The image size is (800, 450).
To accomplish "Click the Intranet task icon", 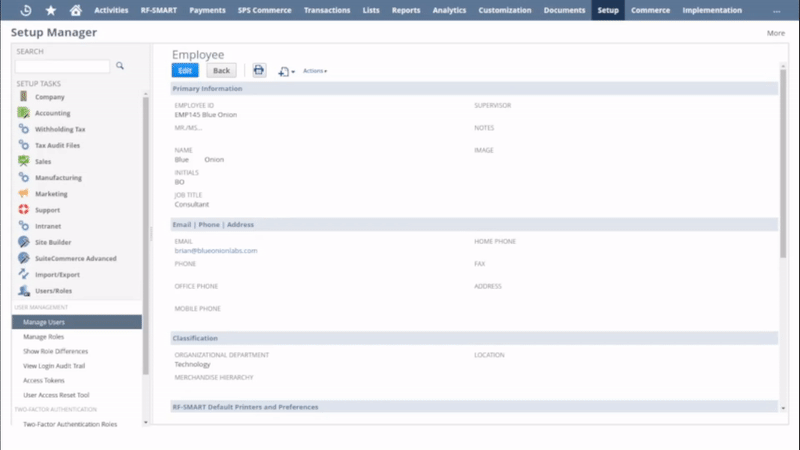I will (23, 226).
